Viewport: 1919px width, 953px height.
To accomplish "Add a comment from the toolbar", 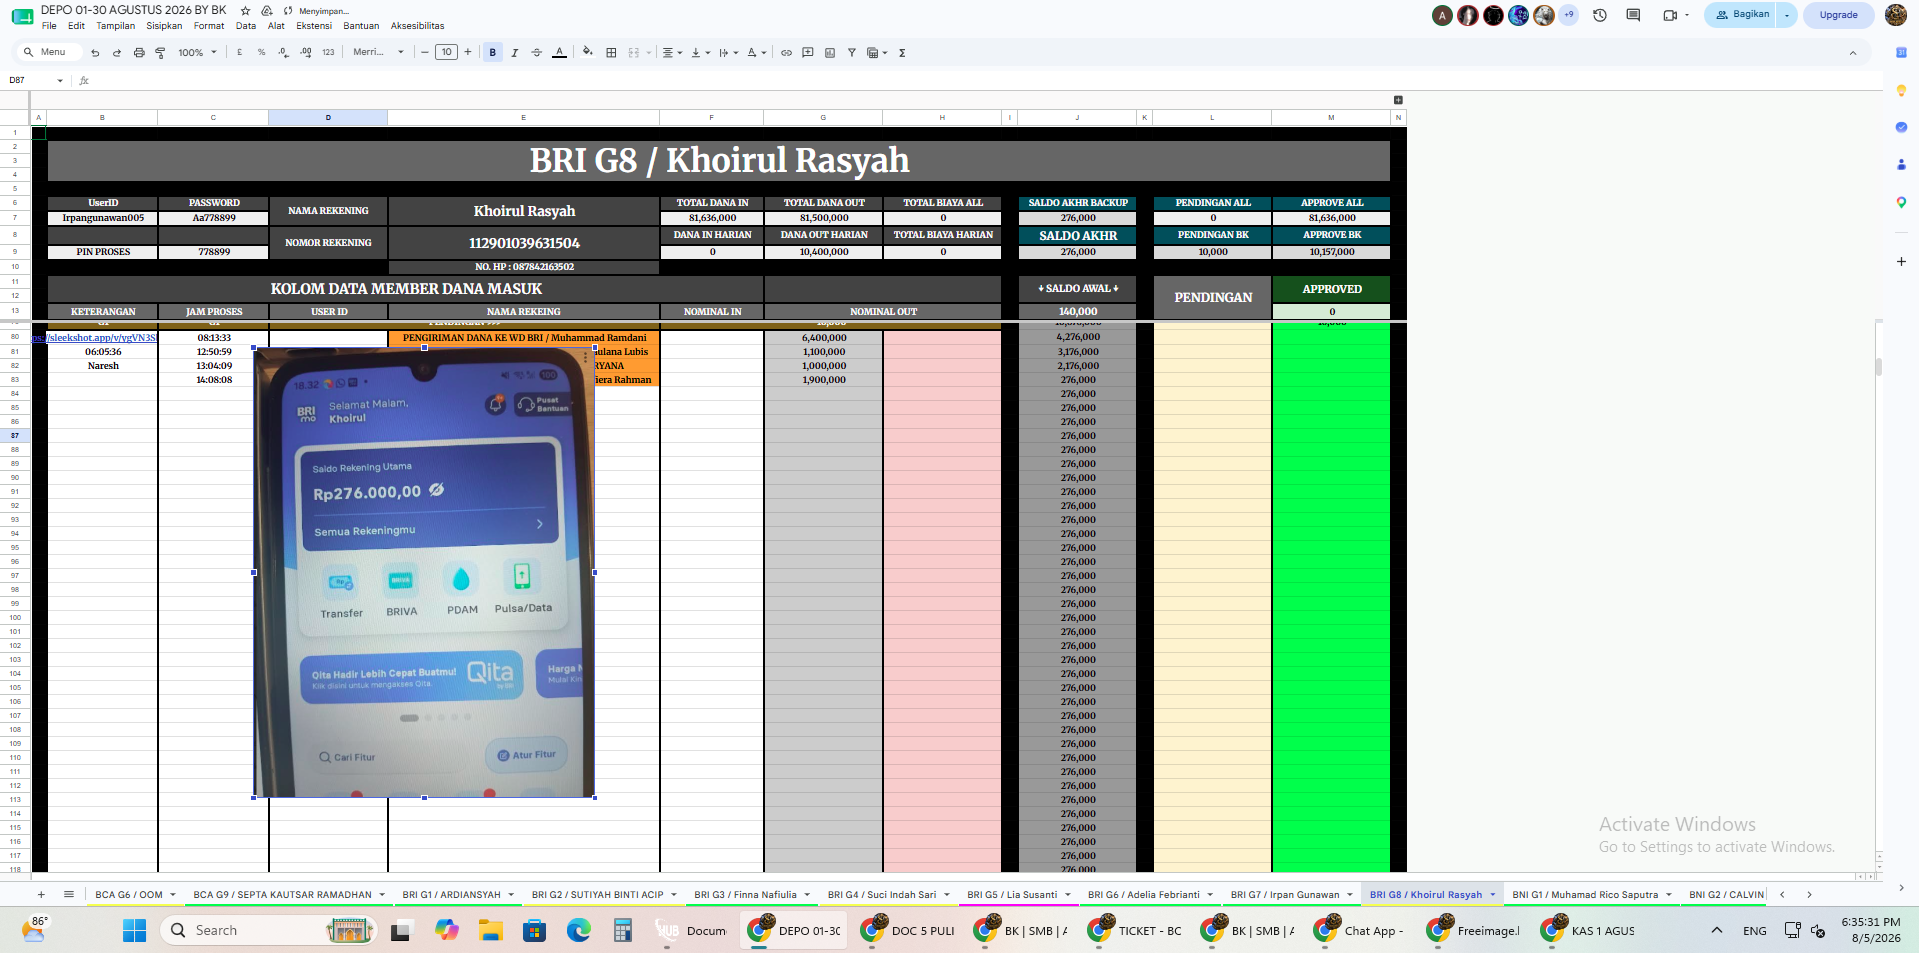I will (808, 53).
